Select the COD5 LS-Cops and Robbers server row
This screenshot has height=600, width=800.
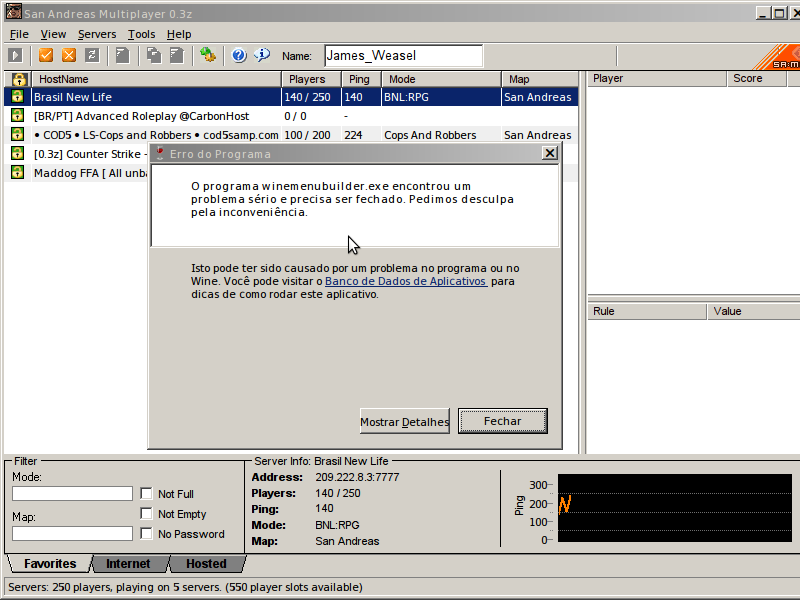coord(291,135)
